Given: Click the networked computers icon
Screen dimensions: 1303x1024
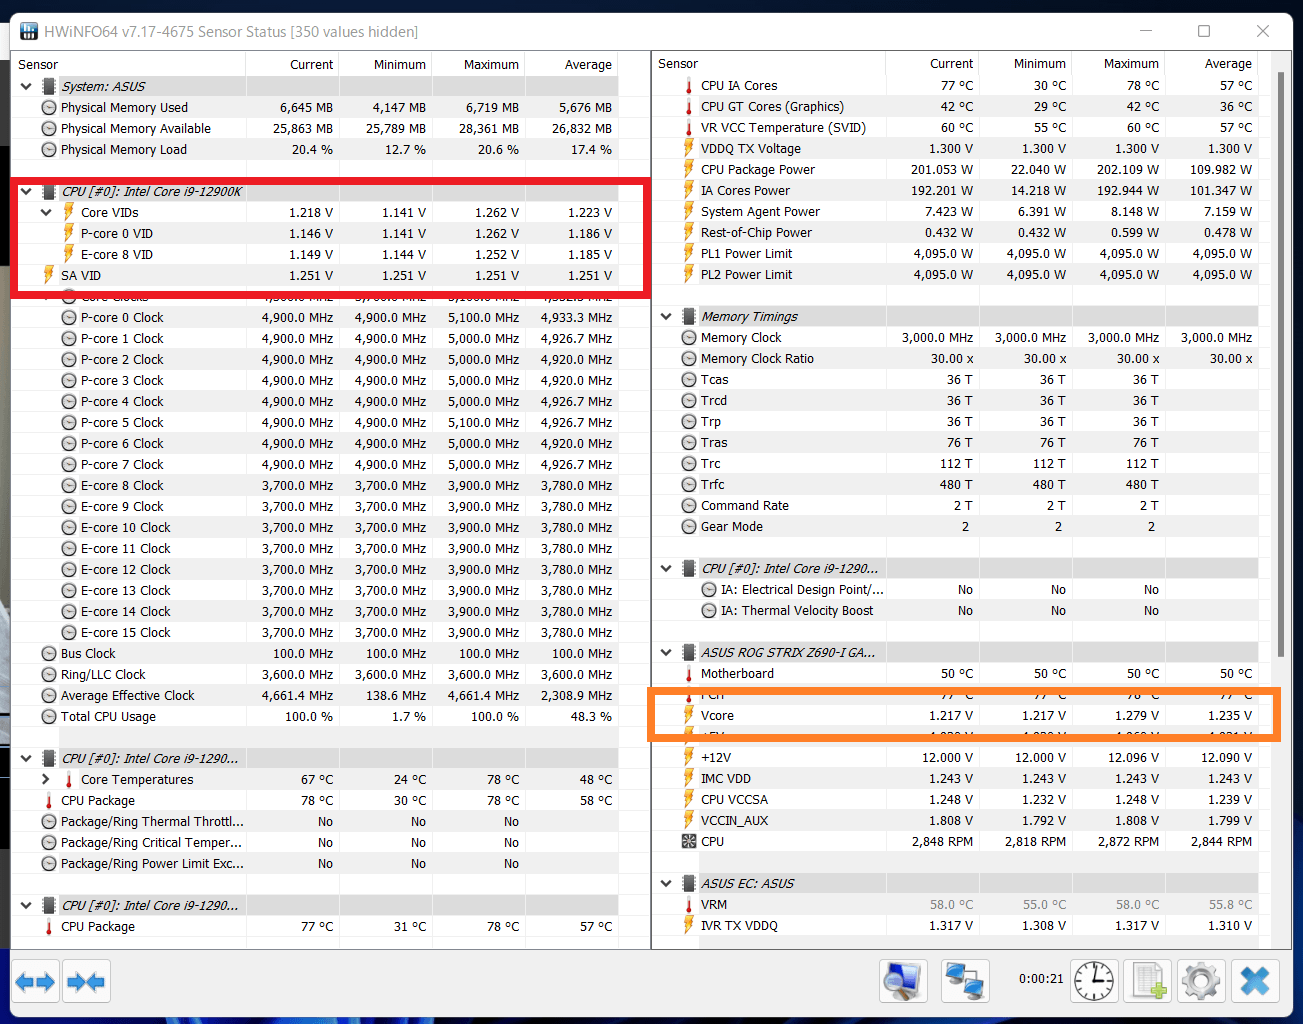Looking at the screenshot, I should tap(965, 981).
